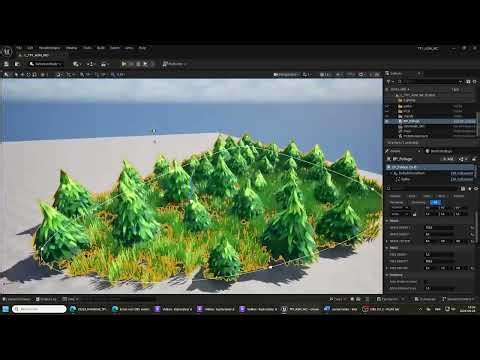Image resolution: width=480 pixels, height=360 pixels.
Task: Click the Unreal Engine logo icon
Action: coord(7,51)
